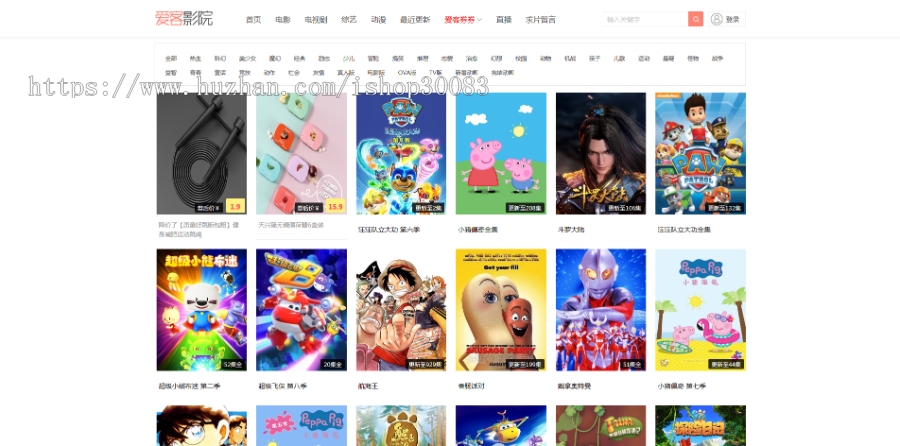
Task: Click the 超级小熊布迷 第二季 title text
Action: [189, 386]
